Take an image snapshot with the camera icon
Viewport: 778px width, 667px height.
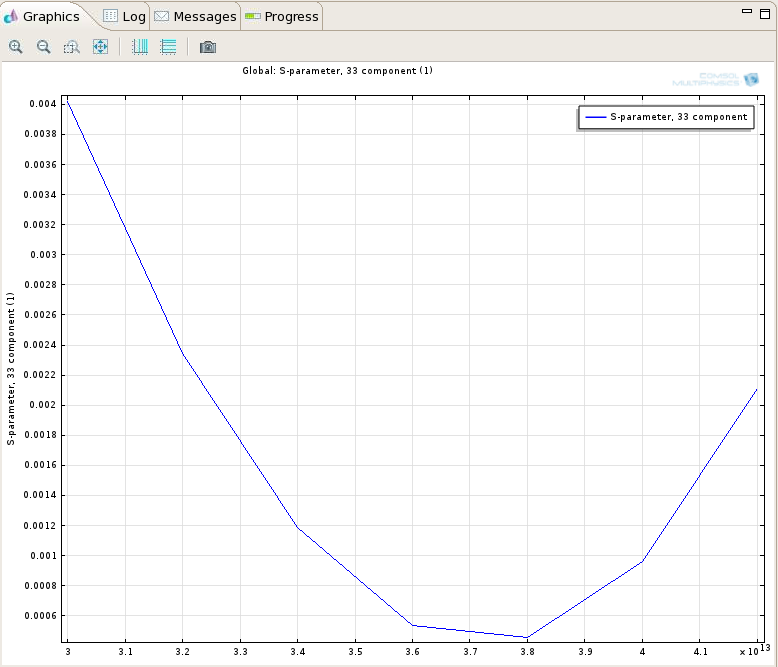tap(208, 47)
